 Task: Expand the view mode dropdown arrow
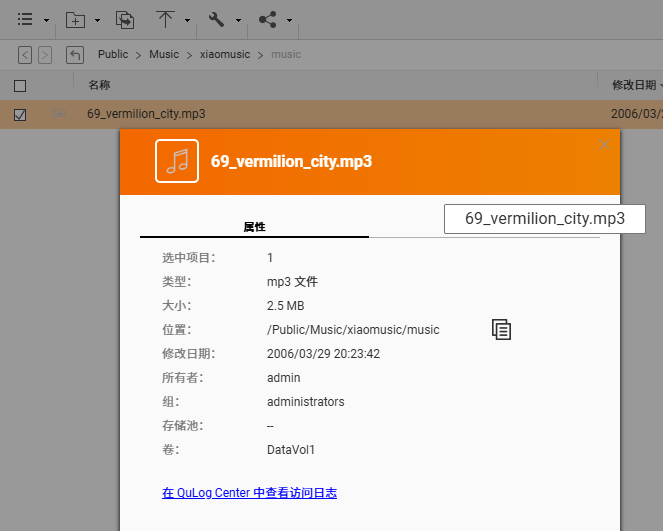point(46,20)
